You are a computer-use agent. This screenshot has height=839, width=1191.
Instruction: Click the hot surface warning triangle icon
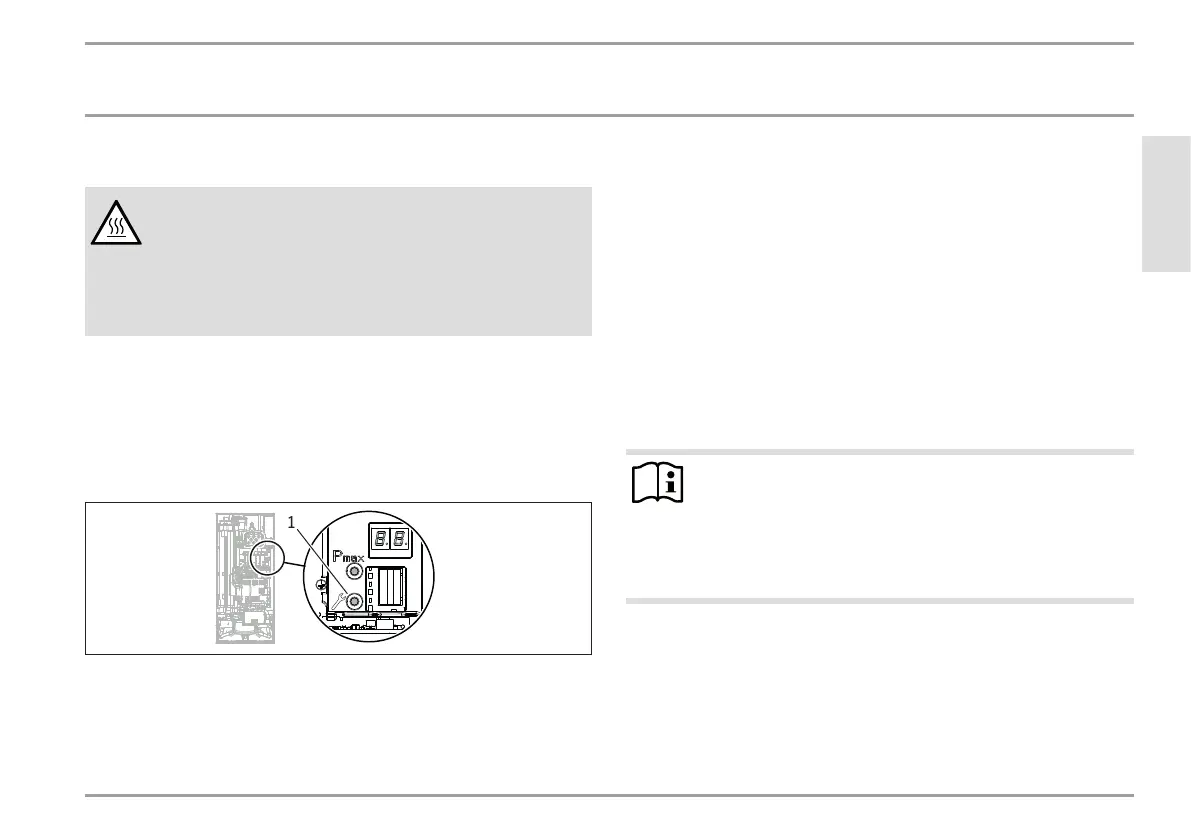[x=116, y=223]
